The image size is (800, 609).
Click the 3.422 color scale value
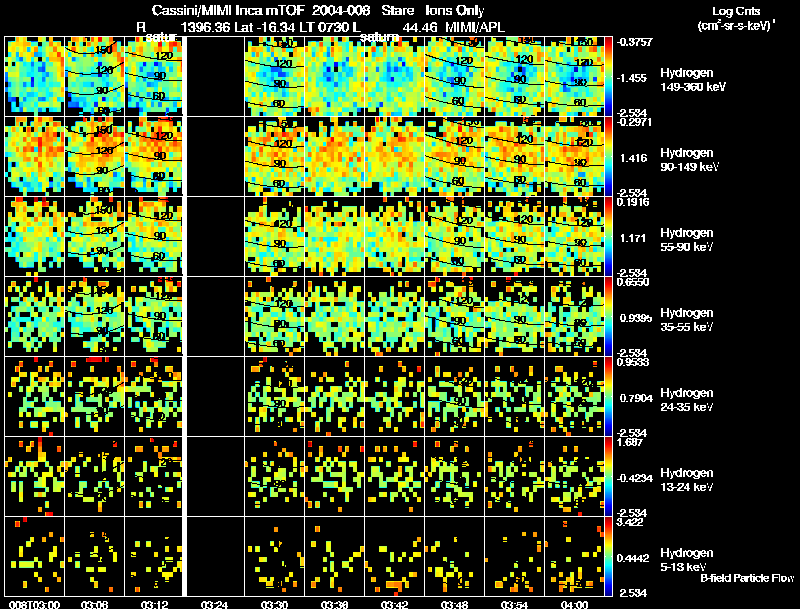click(x=630, y=522)
